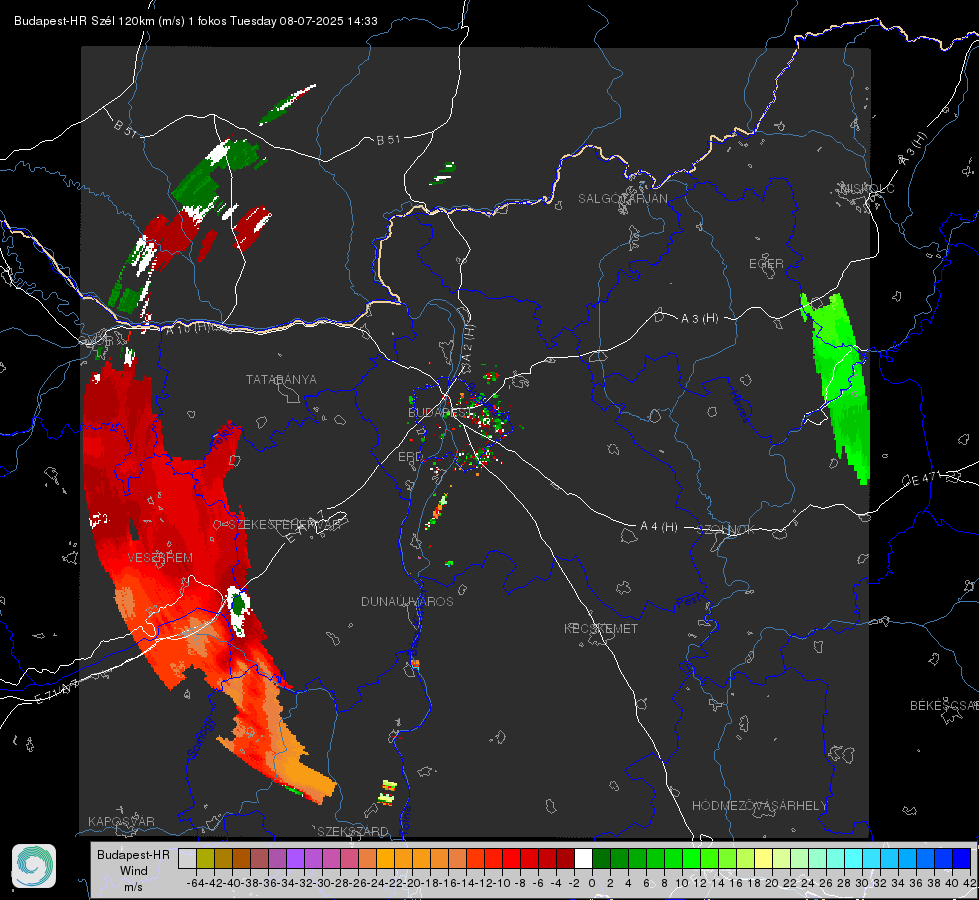Click the ERD town label
979x900 pixels.
(410, 457)
